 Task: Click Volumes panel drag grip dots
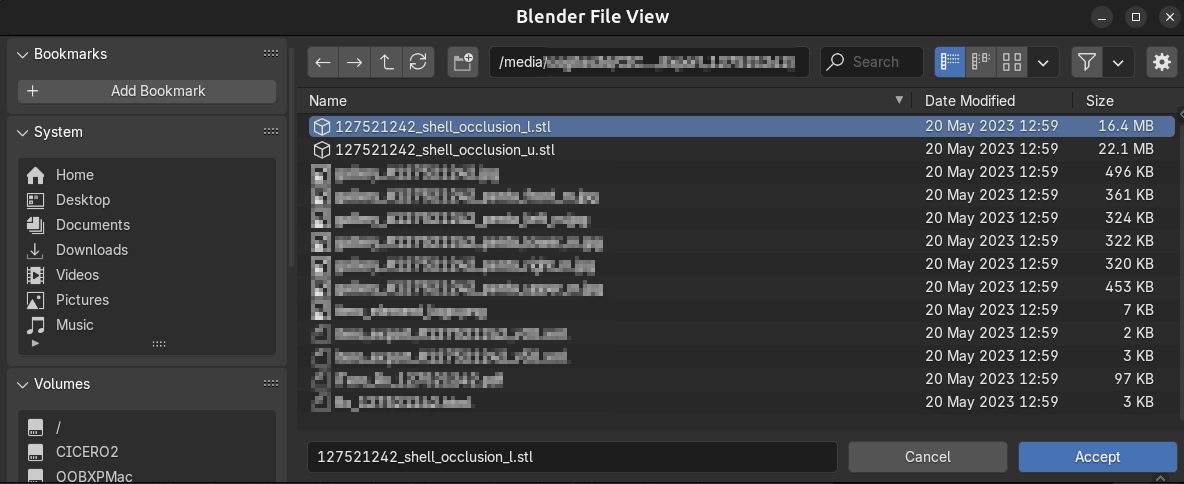(270, 384)
